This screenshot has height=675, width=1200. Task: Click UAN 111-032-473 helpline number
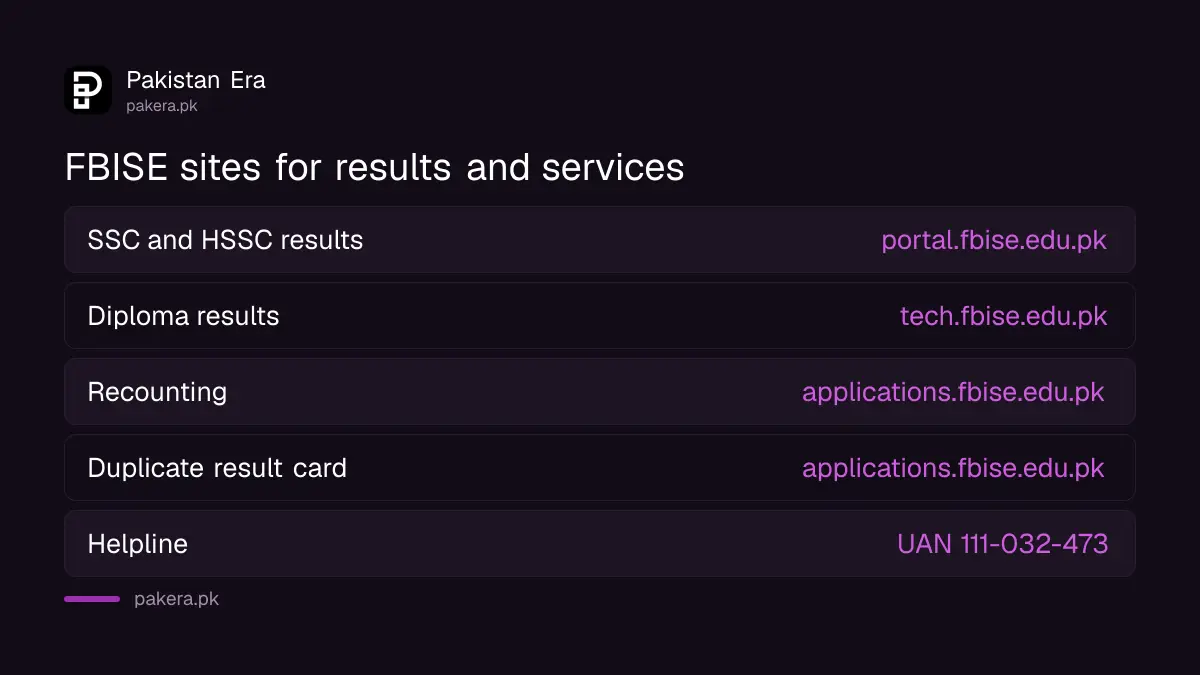point(1003,544)
